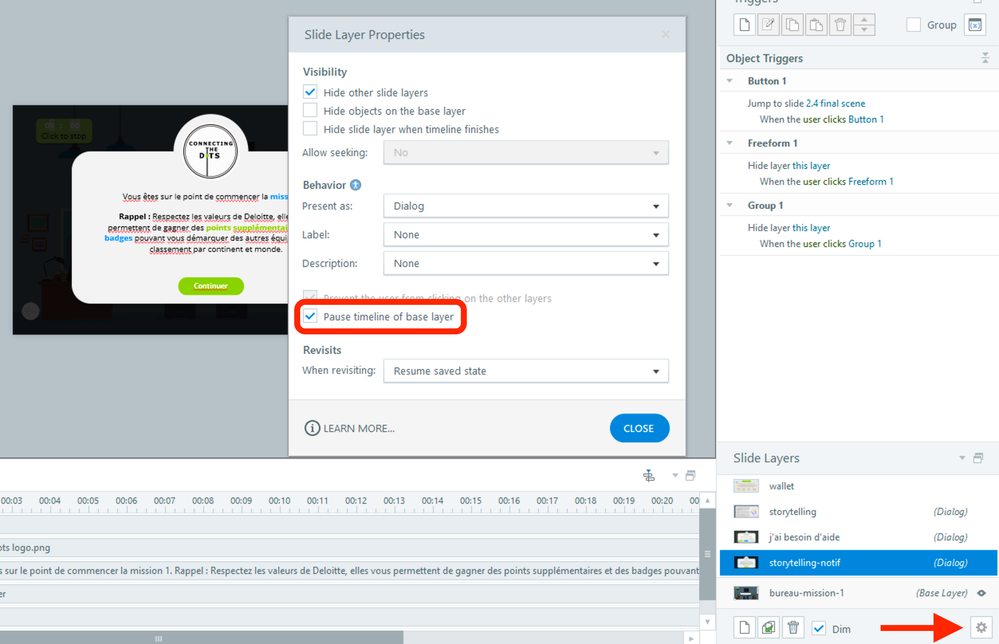The height and width of the screenshot is (644, 999).
Task: Click the edit trigger pencil icon
Action: coord(768,25)
